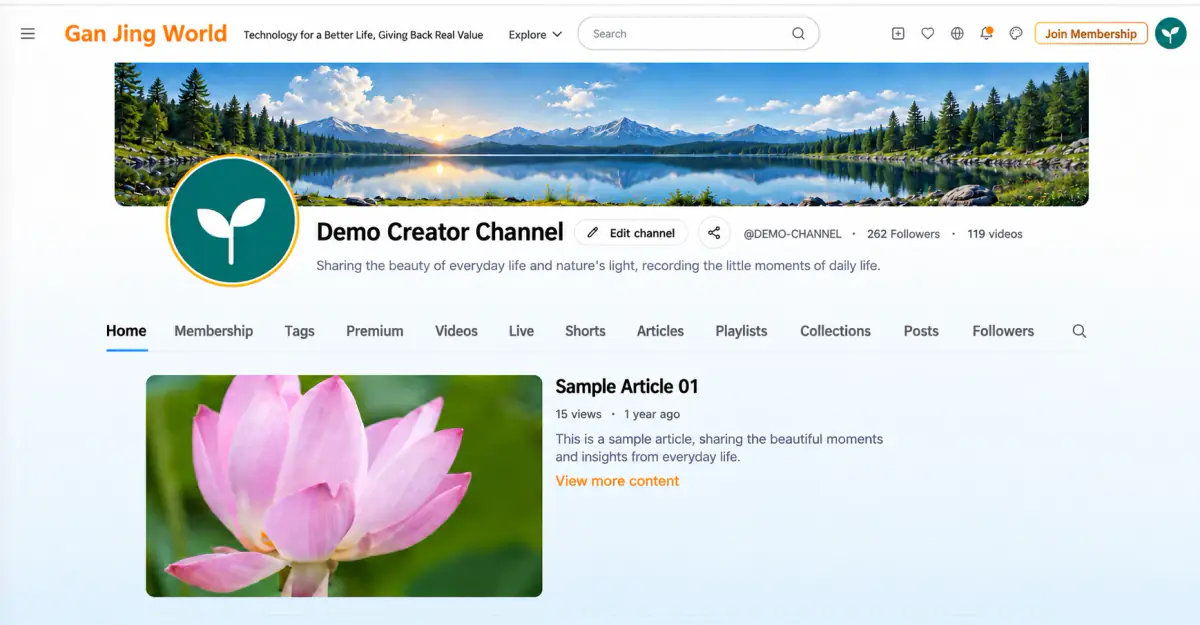
Task: Open the language globe icon
Action: click(x=957, y=33)
